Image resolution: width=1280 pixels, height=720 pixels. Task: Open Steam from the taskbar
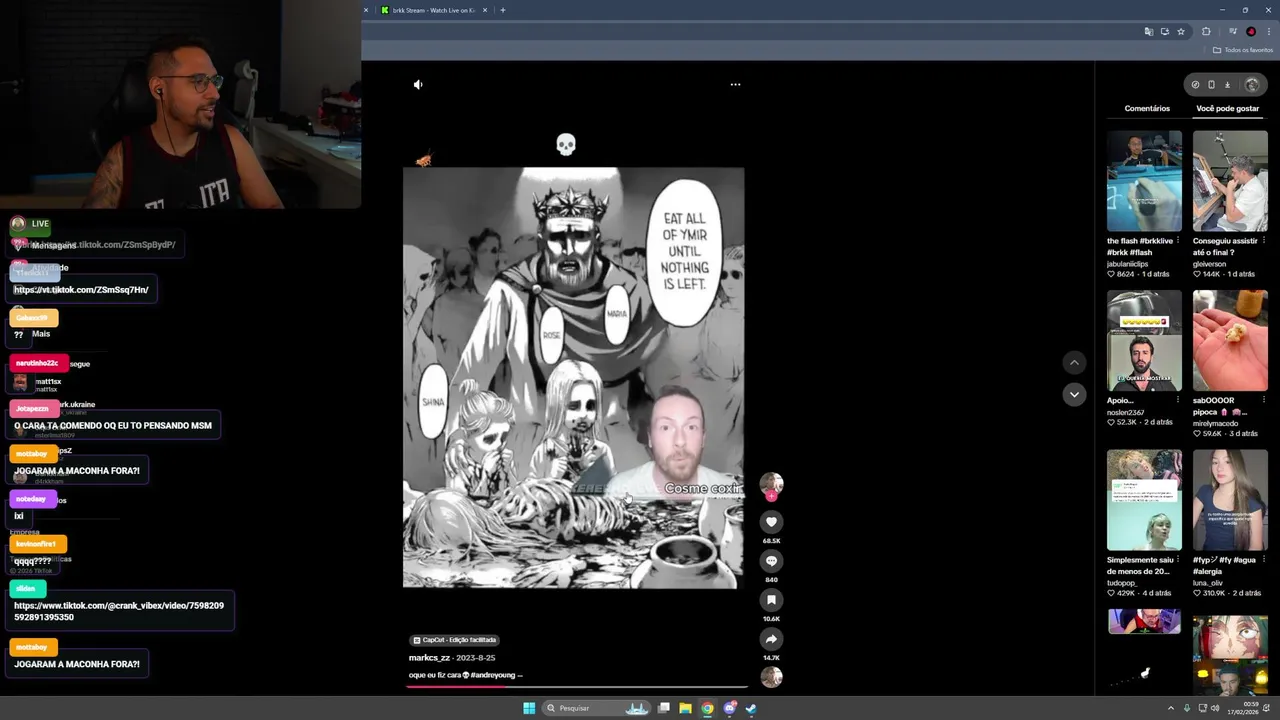tap(751, 708)
